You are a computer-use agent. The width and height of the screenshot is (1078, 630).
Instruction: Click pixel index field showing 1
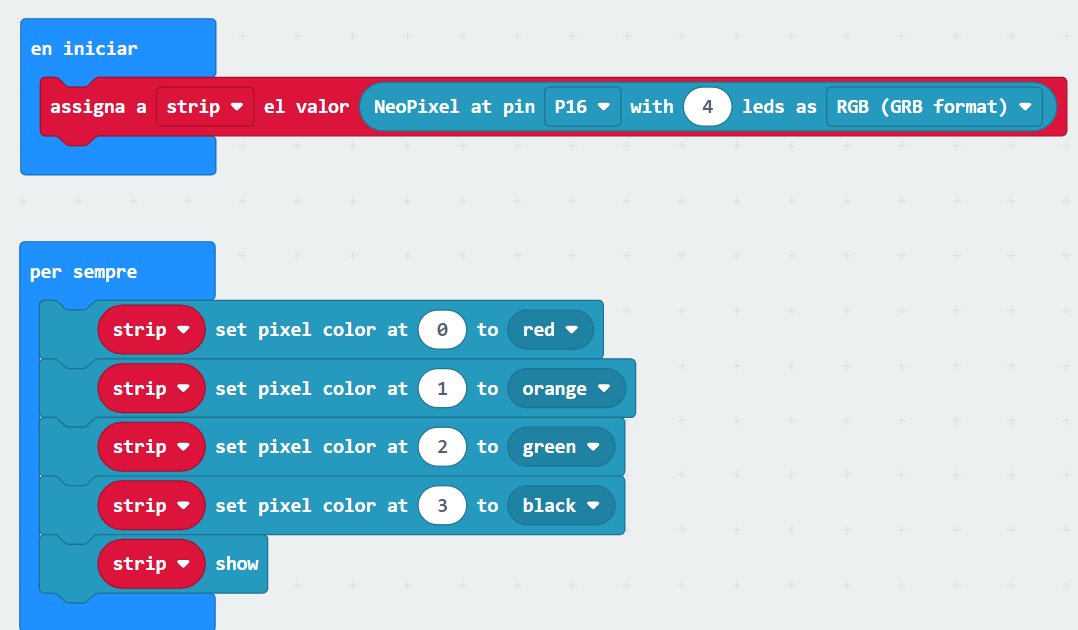pos(442,388)
